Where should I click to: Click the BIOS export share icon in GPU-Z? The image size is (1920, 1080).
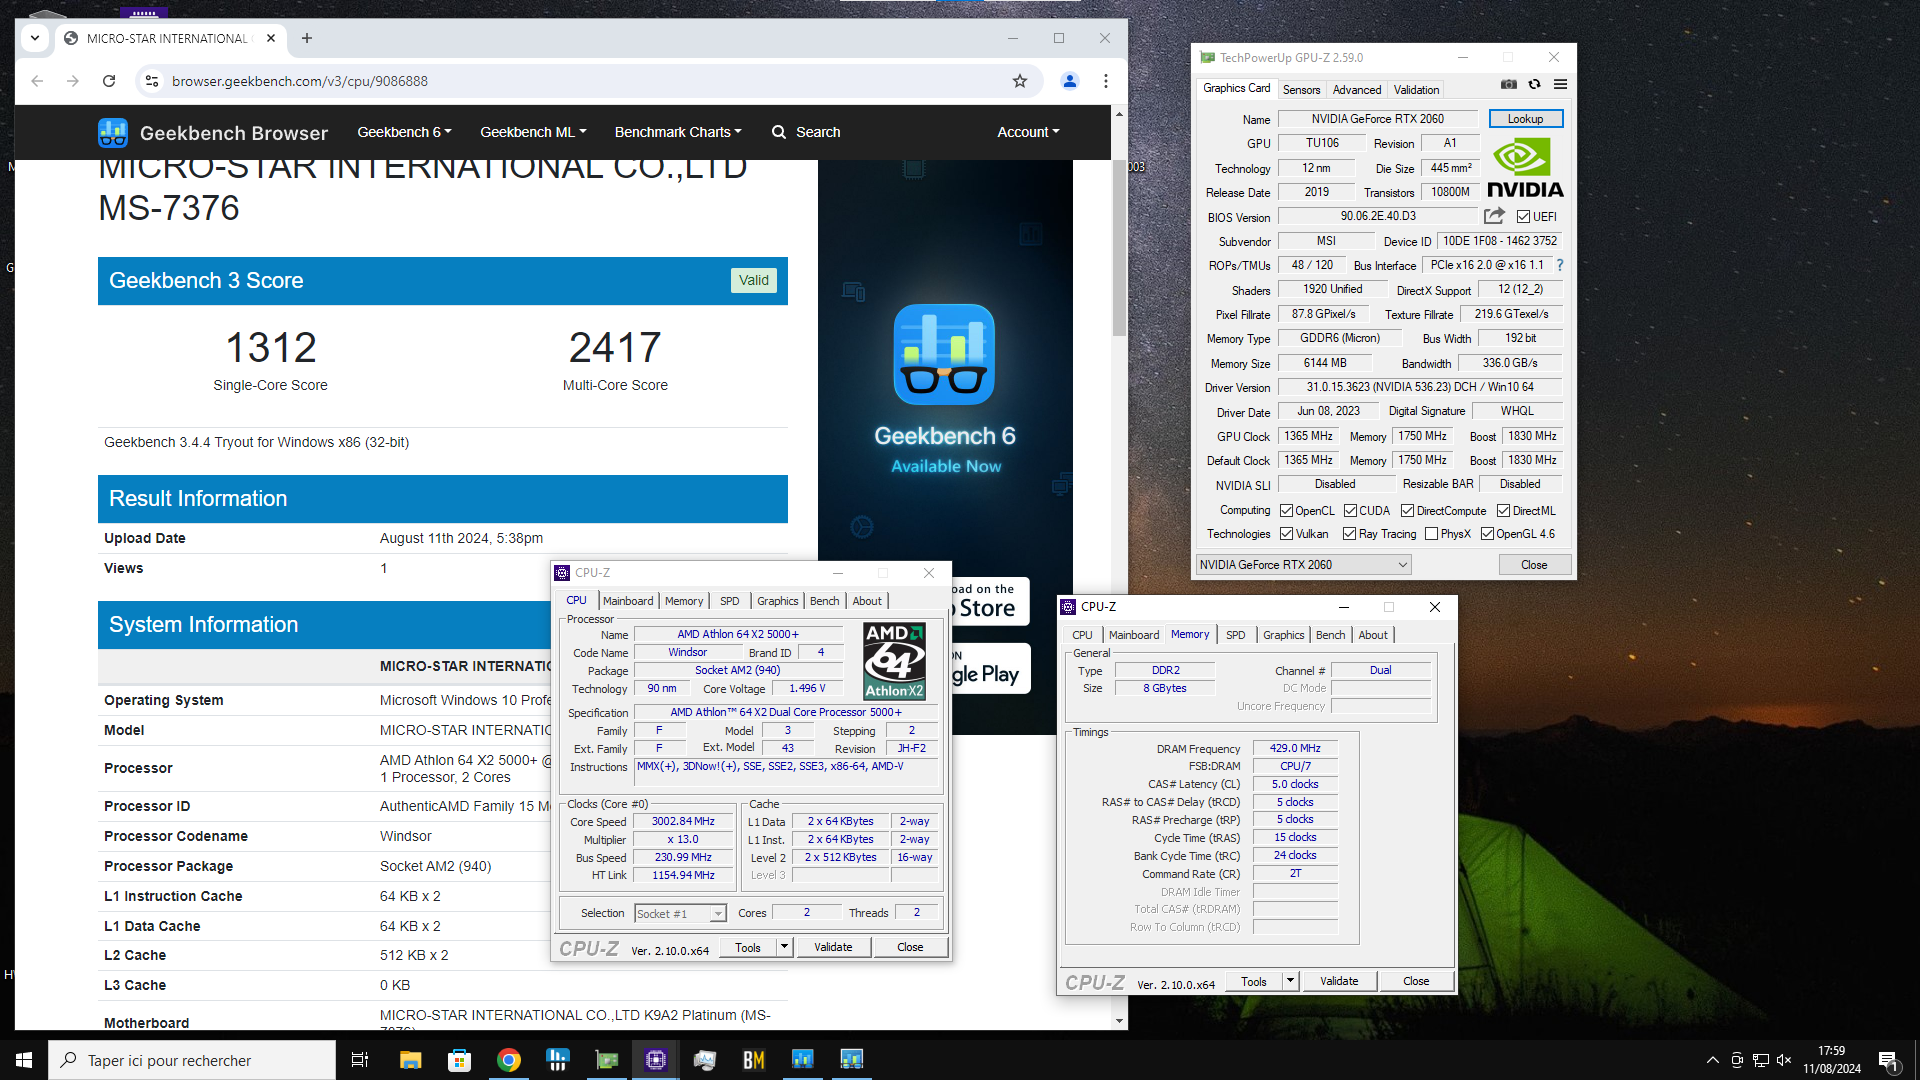tap(1494, 216)
